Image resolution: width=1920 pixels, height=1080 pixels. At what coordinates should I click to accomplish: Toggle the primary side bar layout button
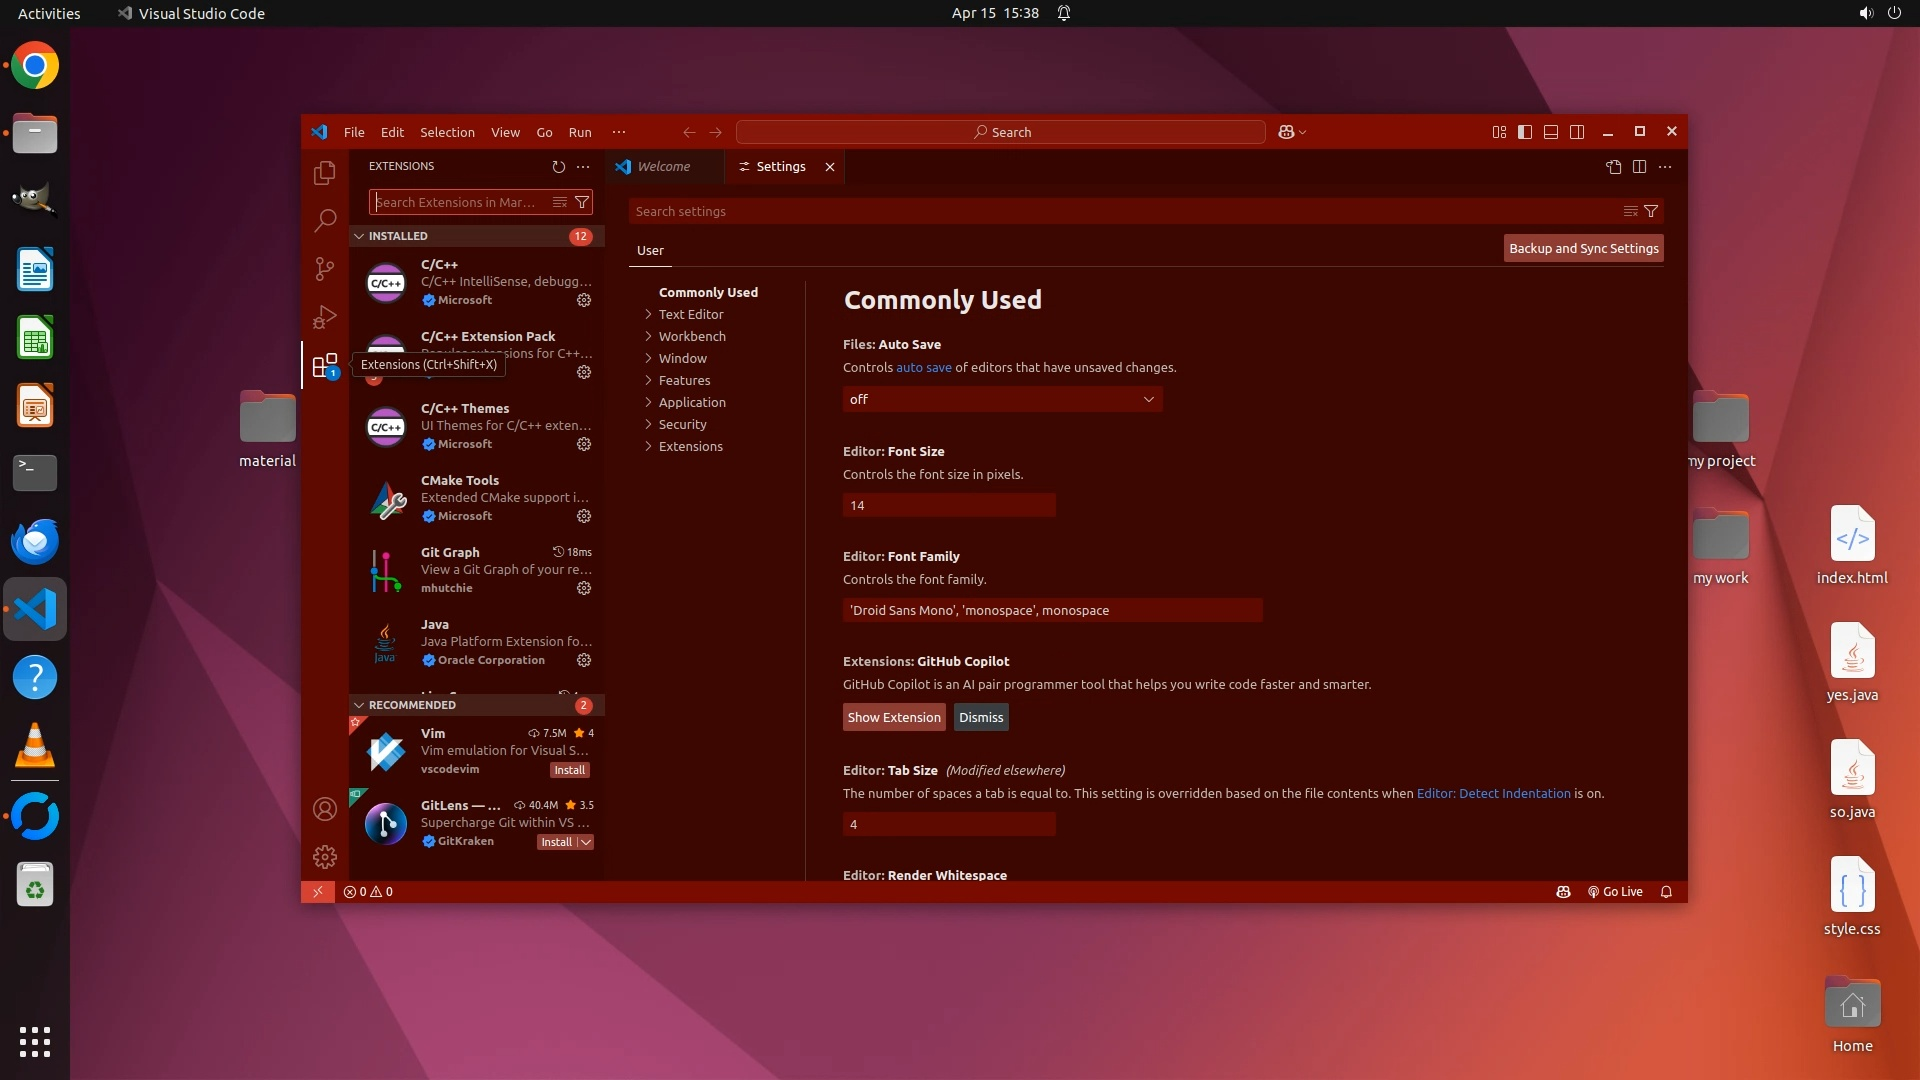[x=1525, y=132]
